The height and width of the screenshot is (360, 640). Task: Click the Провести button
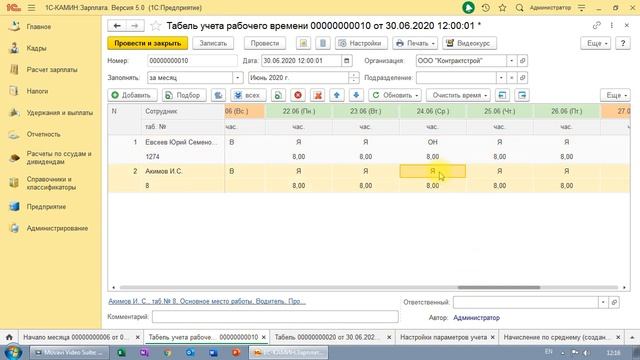click(264, 43)
